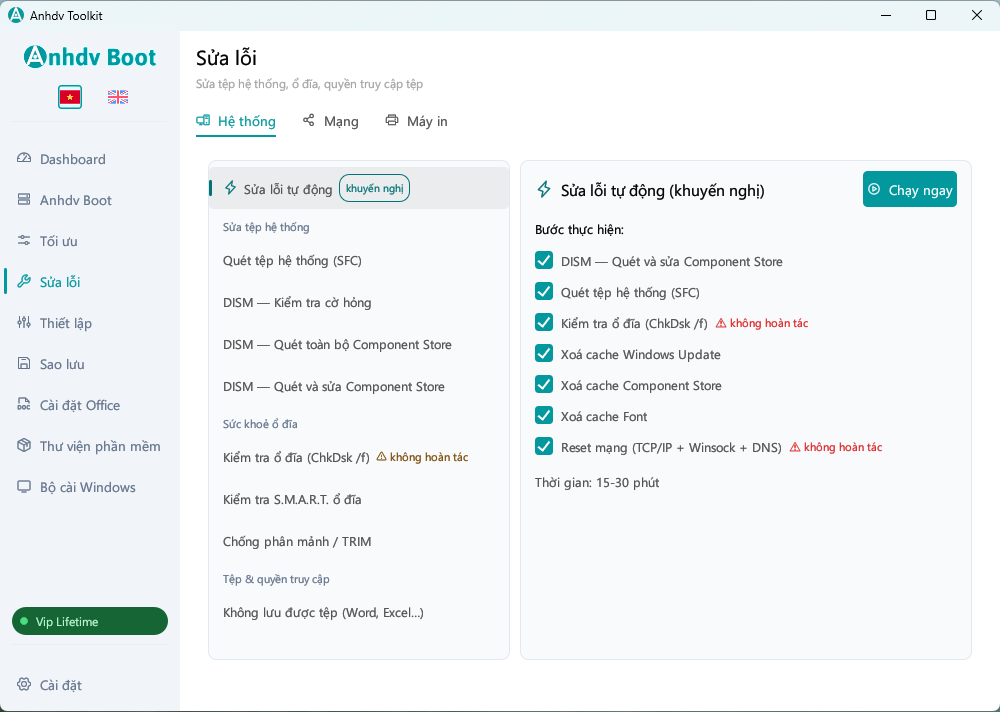This screenshot has width=1000, height=712.
Task: Click the Hệ thống tab computer icon
Action: 203,121
